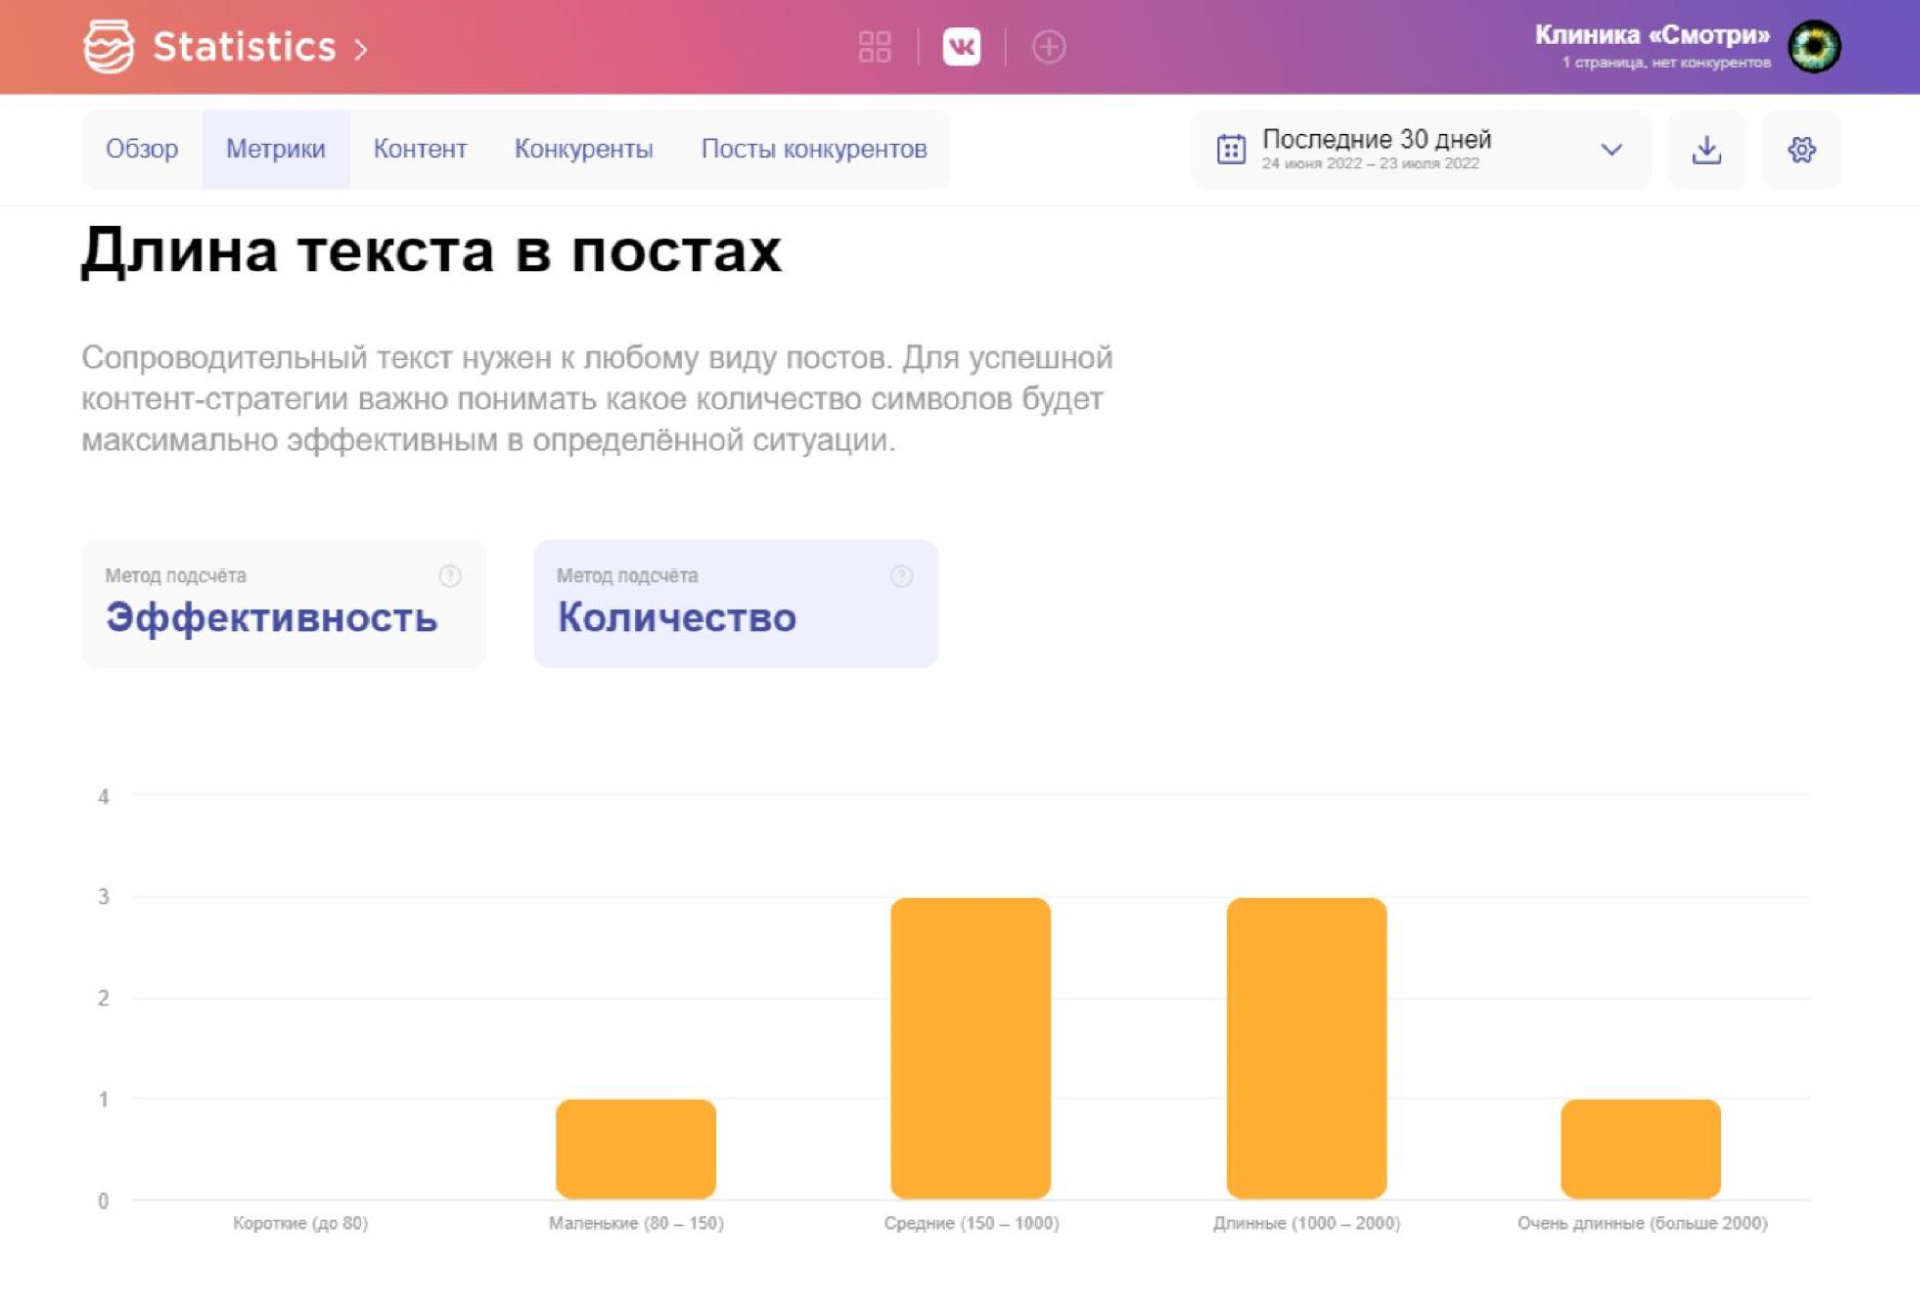Click the Statistics jar logo icon
1920x1294 pixels.
tap(108, 46)
